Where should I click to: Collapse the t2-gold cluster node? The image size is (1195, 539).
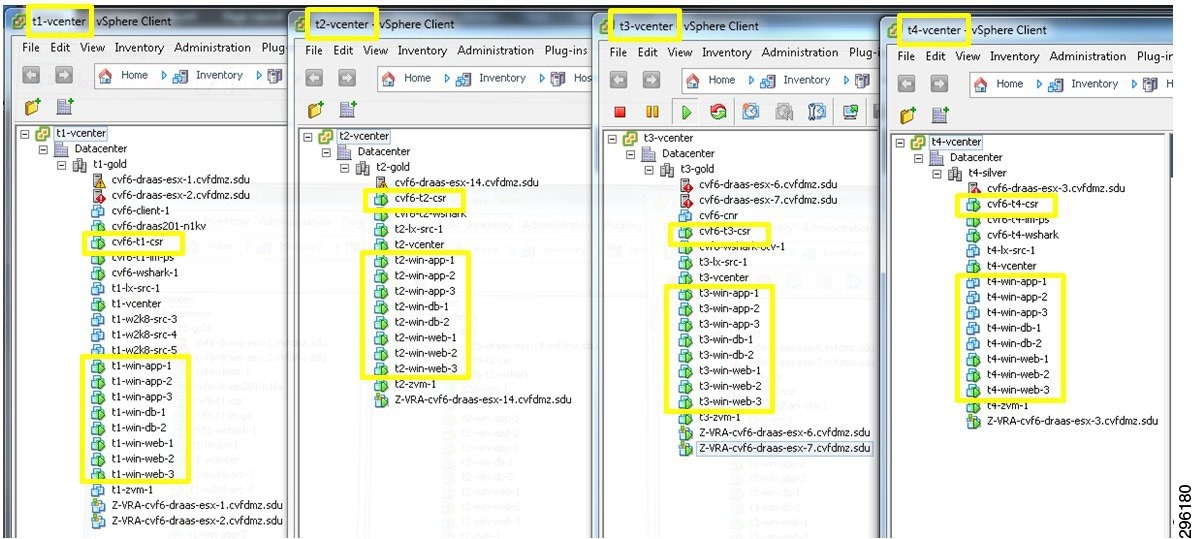[344, 168]
